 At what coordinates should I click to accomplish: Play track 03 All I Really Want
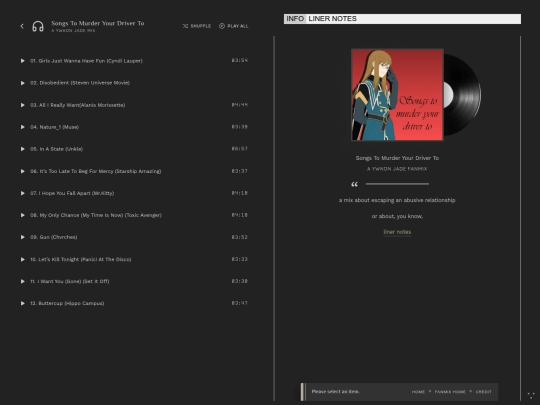click(22, 105)
